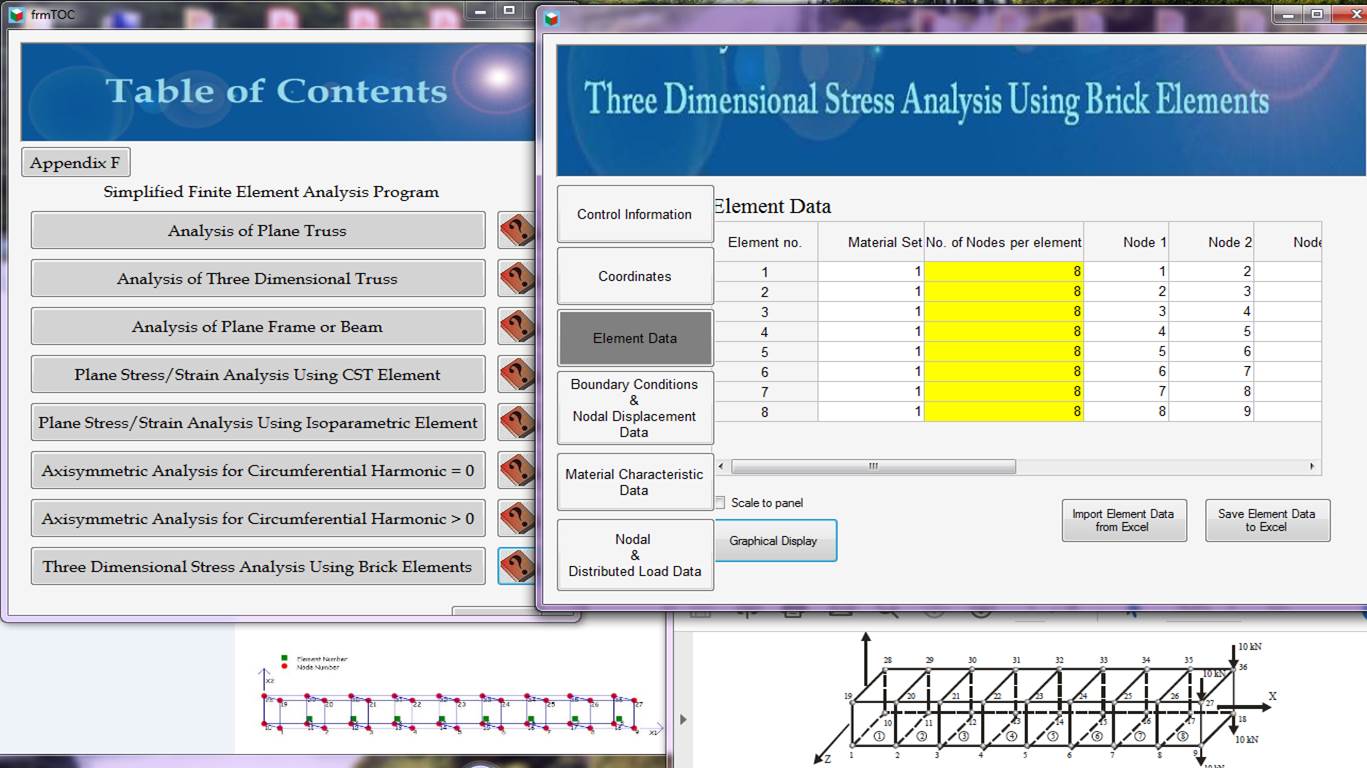This screenshot has height=768, width=1367.
Task: Click Import Element Data from Excel
Action: (x=1123, y=520)
